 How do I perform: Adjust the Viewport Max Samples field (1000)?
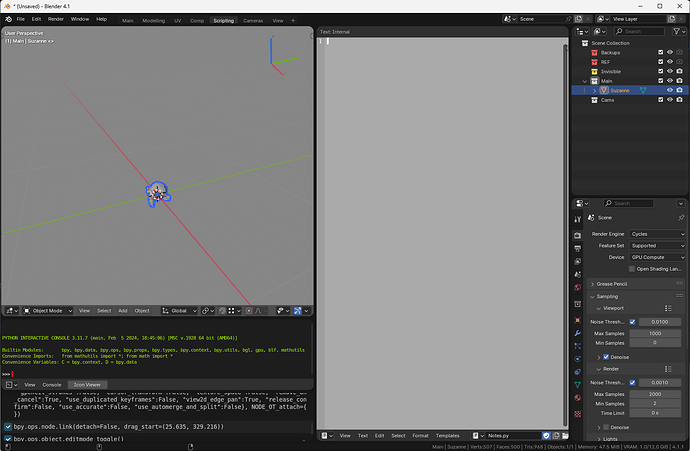[x=655, y=334]
